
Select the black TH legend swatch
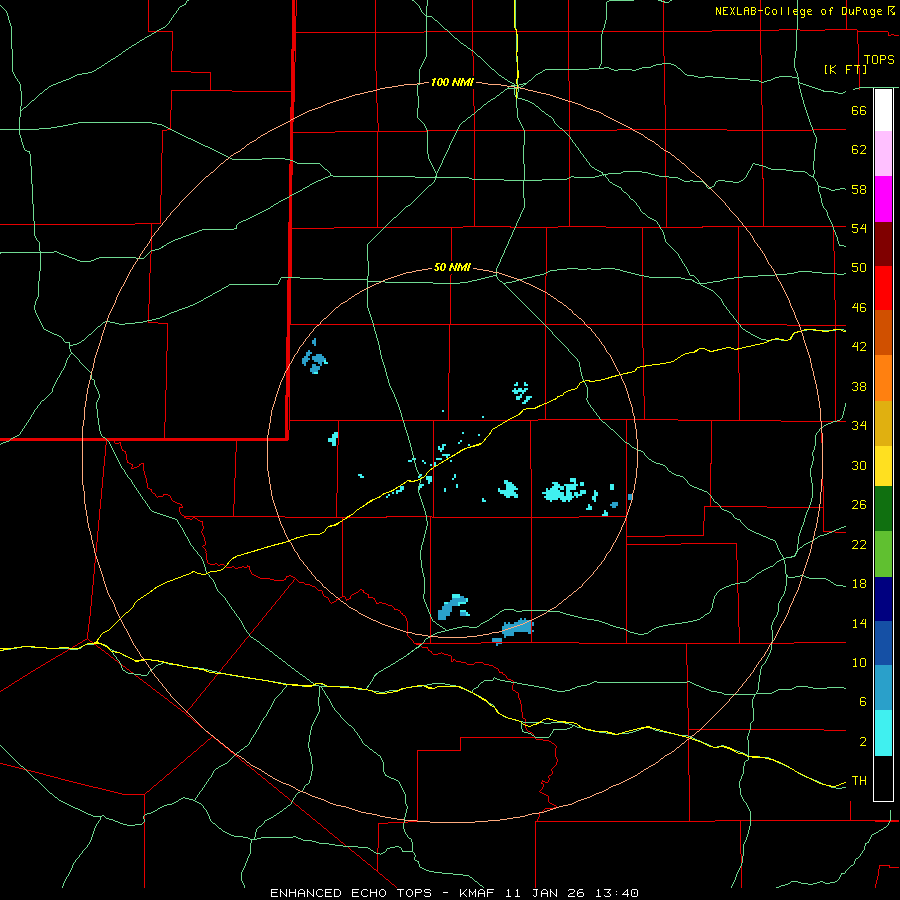coord(883,778)
